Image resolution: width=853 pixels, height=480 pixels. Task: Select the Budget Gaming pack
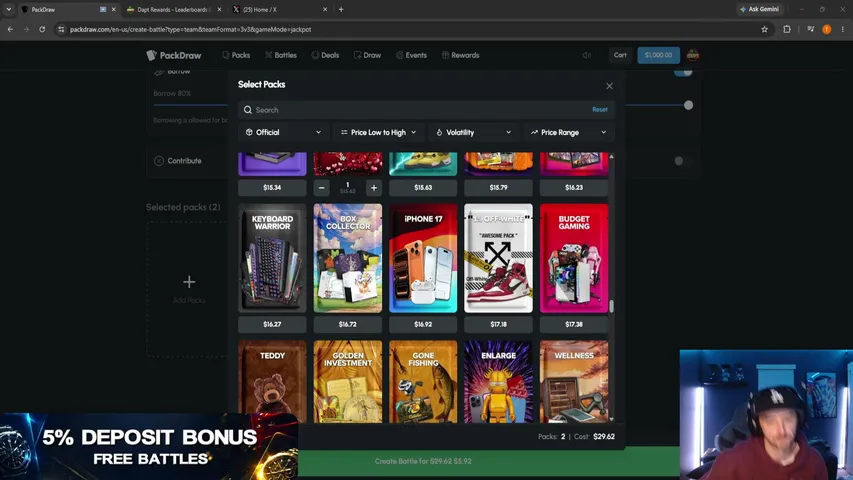tap(574, 258)
